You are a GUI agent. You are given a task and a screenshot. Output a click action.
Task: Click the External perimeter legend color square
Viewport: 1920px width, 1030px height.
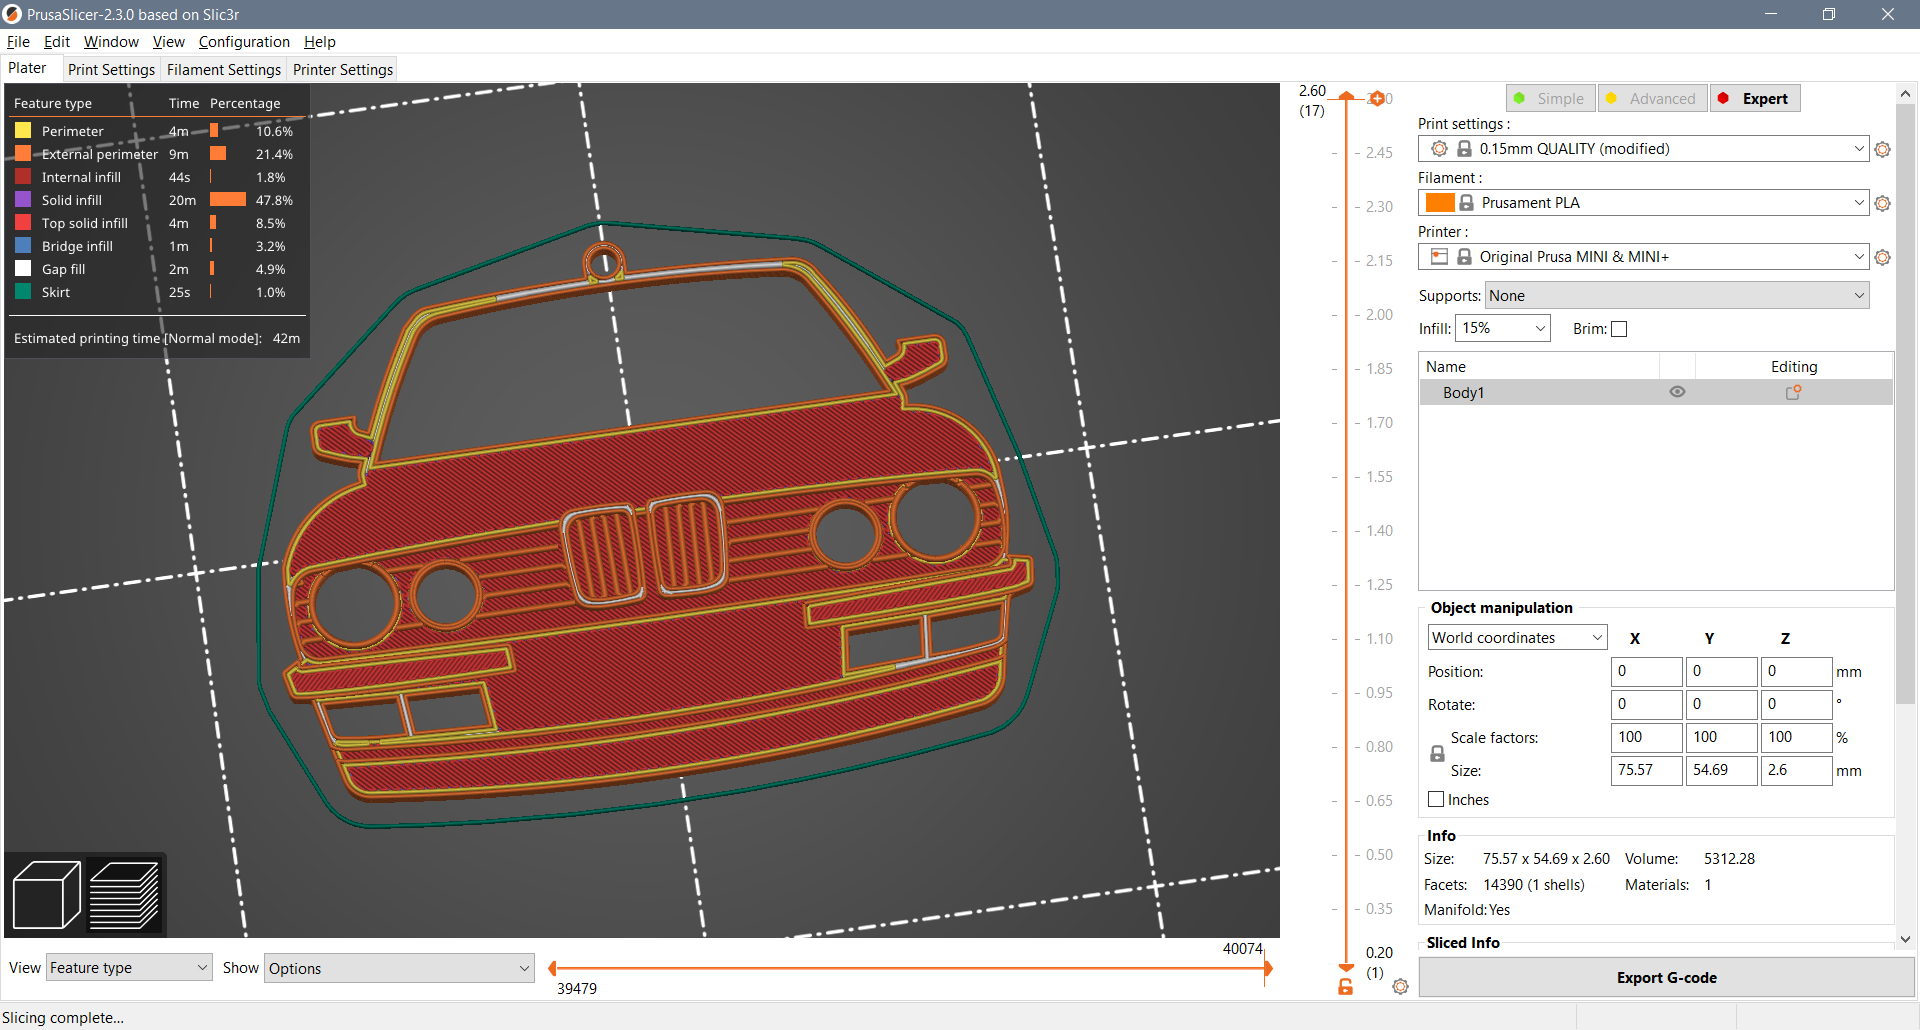click(x=23, y=154)
